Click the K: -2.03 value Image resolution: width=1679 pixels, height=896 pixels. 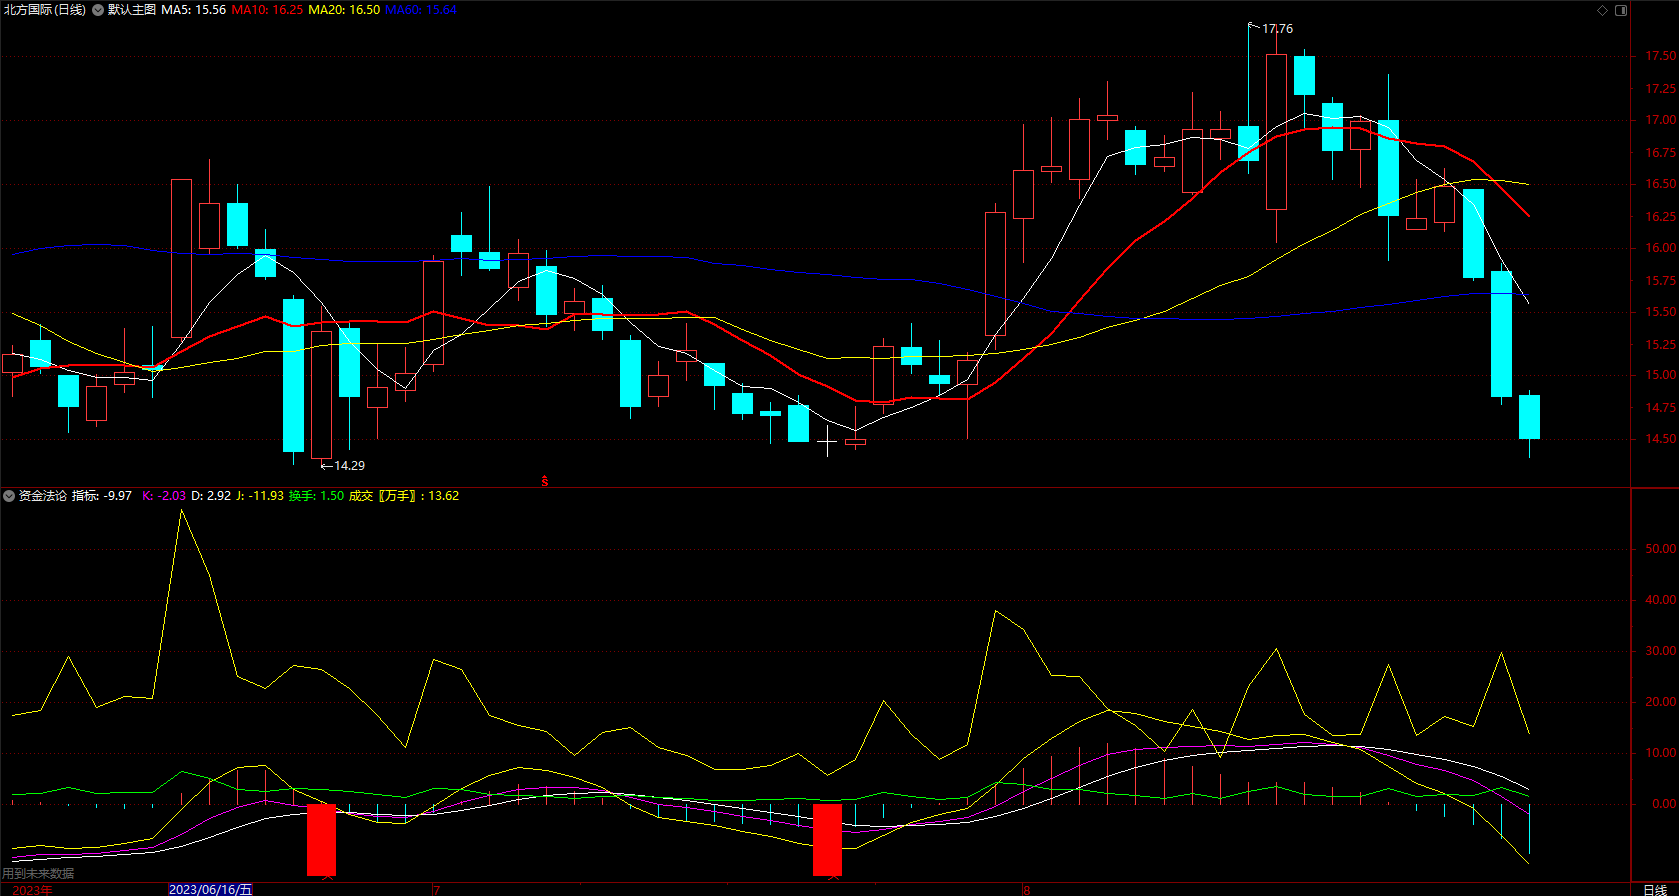pos(164,496)
